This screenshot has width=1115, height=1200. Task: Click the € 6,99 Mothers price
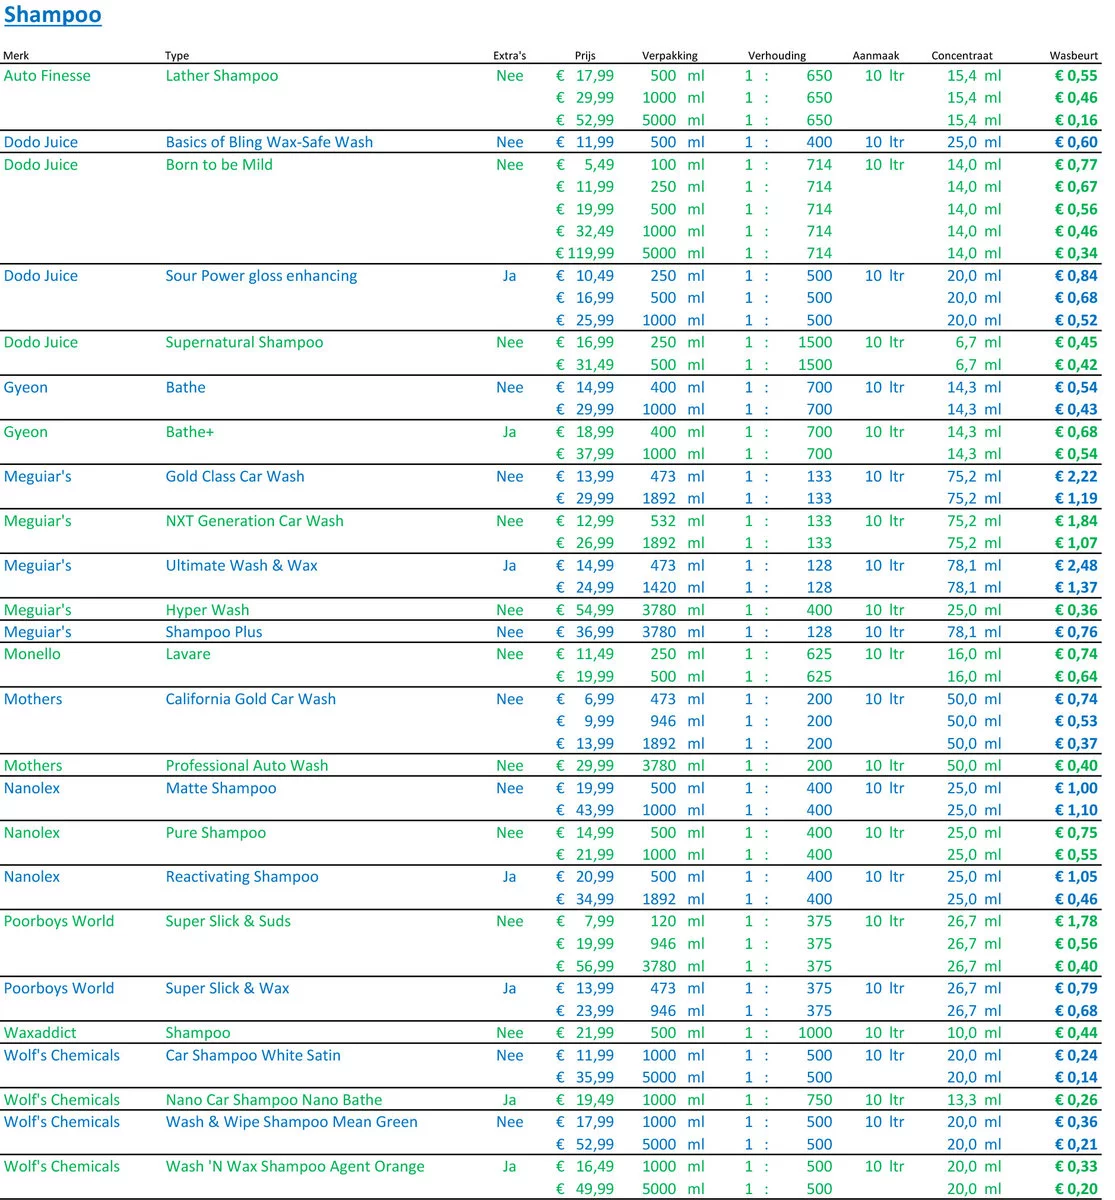coord(585,699)
